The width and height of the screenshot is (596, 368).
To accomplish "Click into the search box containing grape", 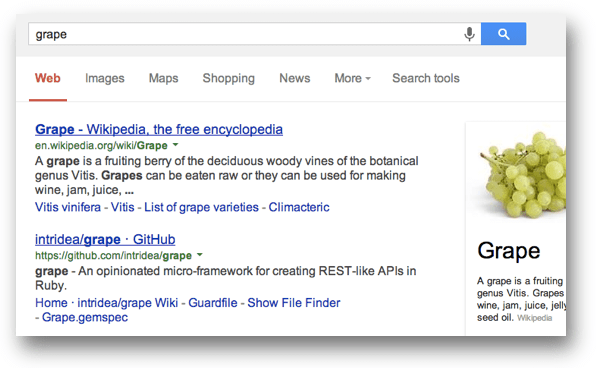I will (245, 34).
